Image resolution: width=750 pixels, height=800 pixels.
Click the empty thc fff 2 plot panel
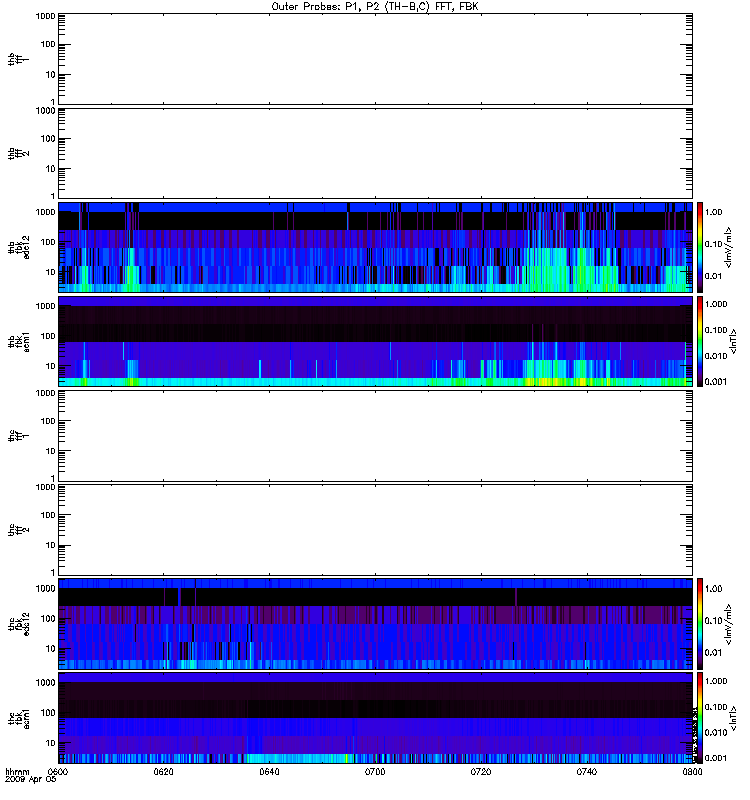[x=375, y=530]
